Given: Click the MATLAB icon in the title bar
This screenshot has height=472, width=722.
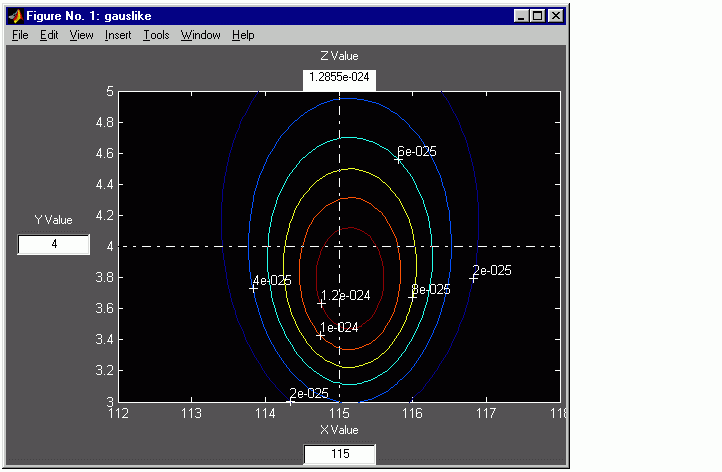Looking at the screenshot, I should pos(16,16).
